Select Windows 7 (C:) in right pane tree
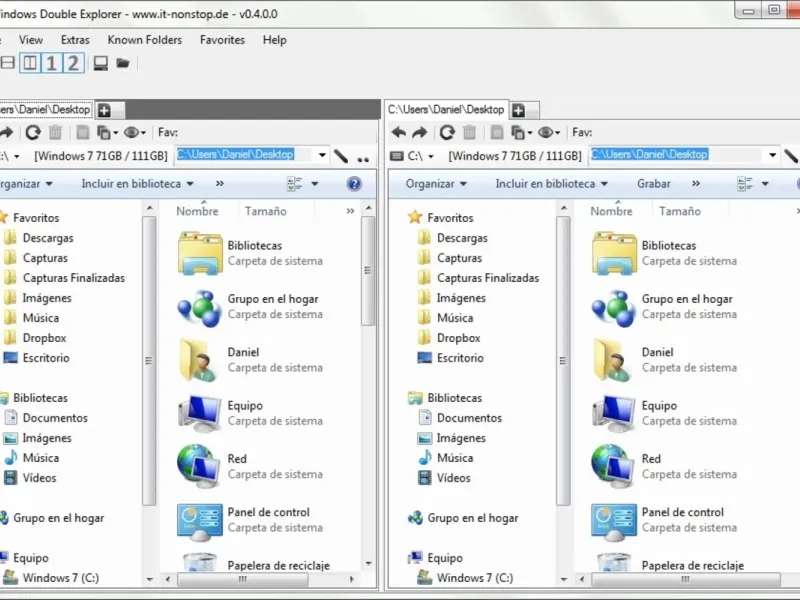Image resolution: width=800 pixels, height=600 pixels. (474, 578)
